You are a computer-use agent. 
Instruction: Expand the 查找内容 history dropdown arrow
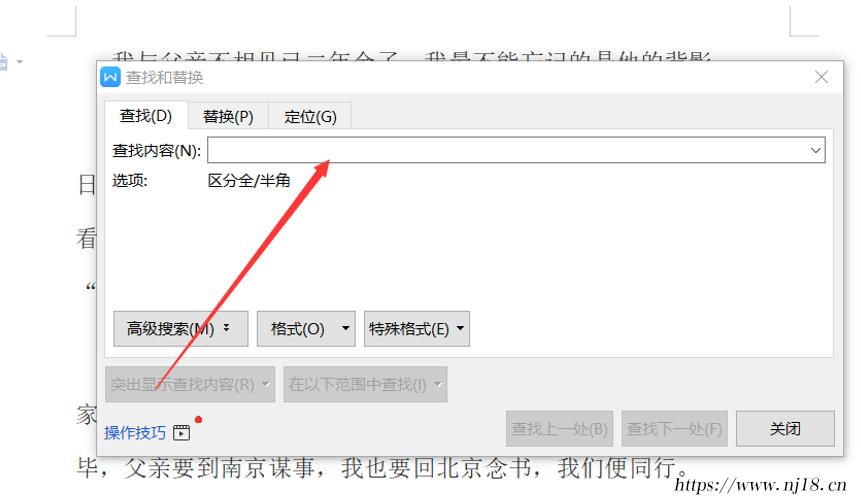(816, 150)
